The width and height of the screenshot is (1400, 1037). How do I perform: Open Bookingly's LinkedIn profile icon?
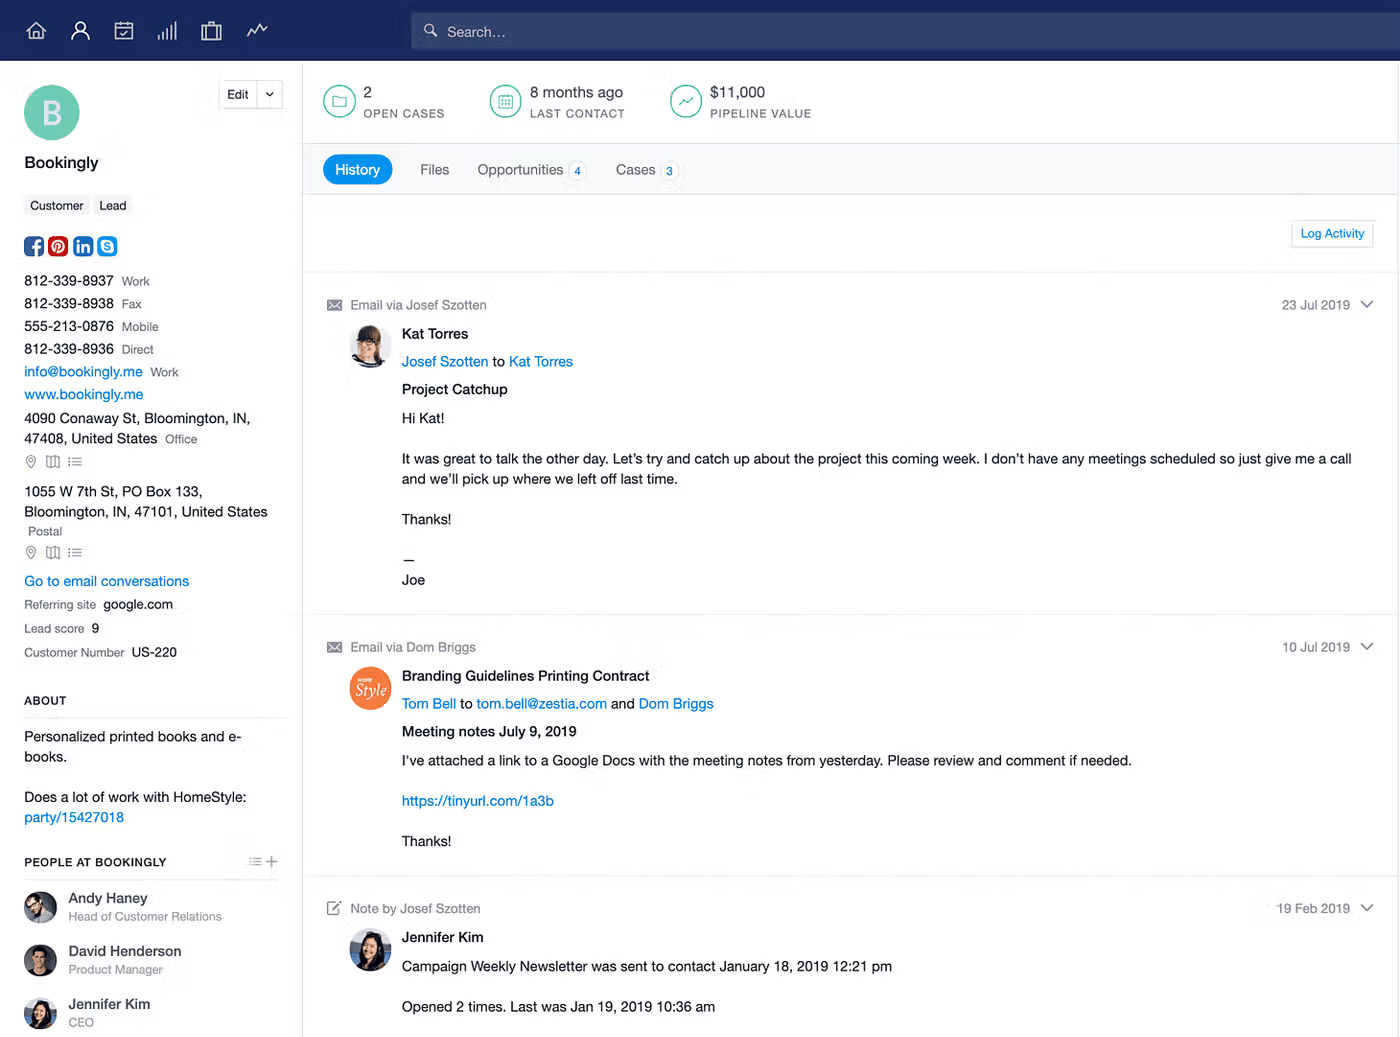click(x=83, y=246)
